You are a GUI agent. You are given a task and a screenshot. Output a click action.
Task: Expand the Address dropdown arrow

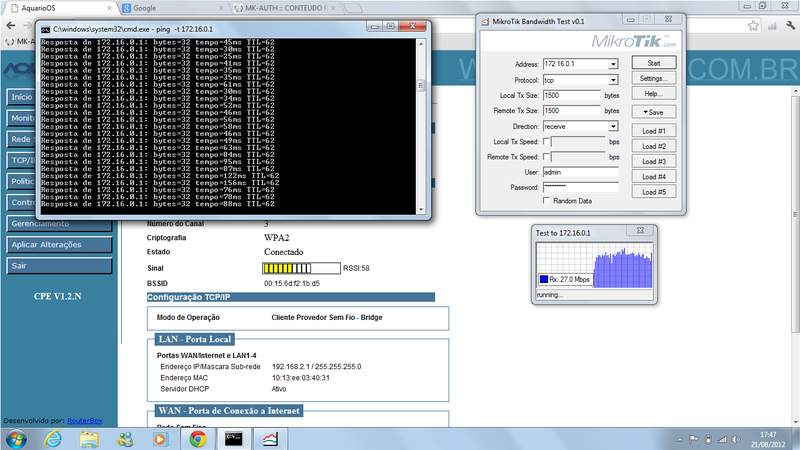pyautogui.click(x=613, y=64)
